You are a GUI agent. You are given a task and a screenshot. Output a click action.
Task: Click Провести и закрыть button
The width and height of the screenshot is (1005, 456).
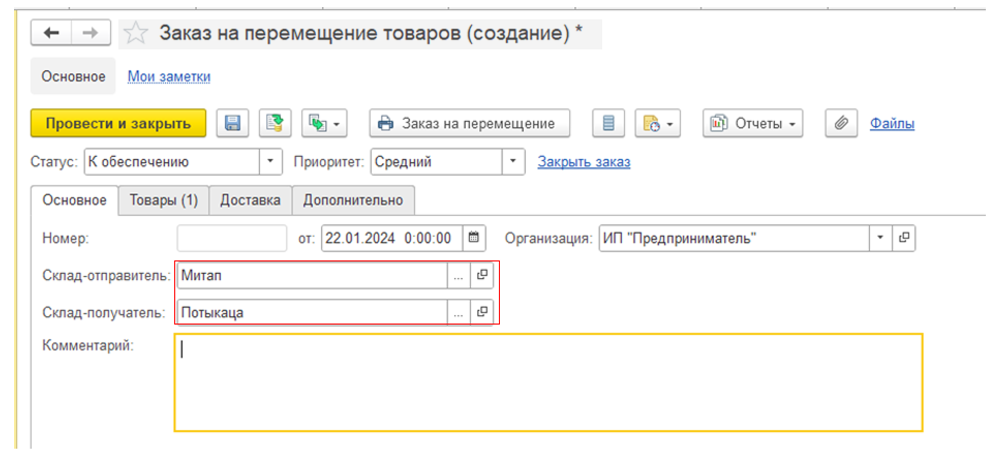pyautogui.click(x=119, y=123)
